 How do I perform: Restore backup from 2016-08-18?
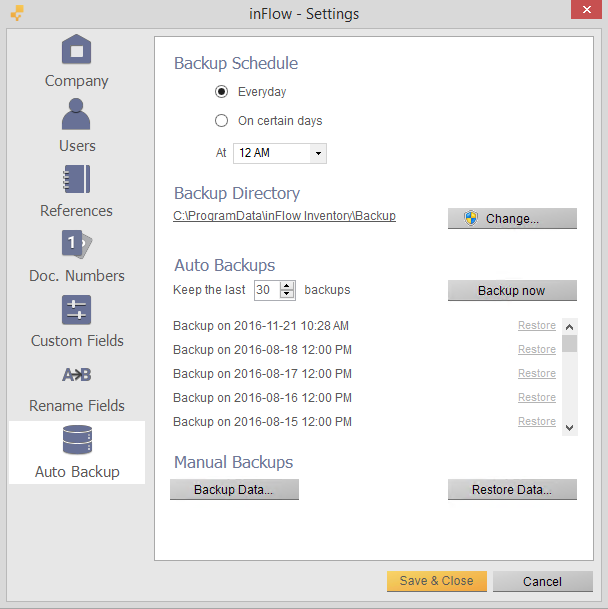(537, 350)
